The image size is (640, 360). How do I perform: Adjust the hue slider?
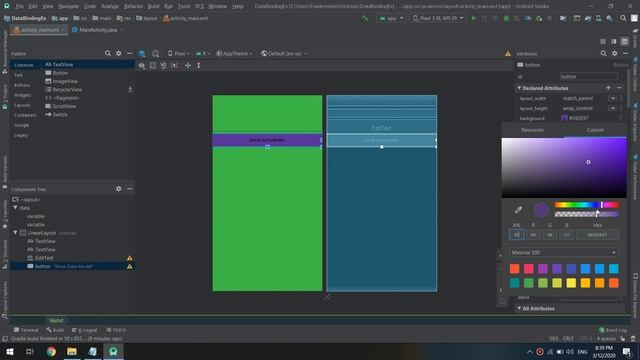[587, 205]
